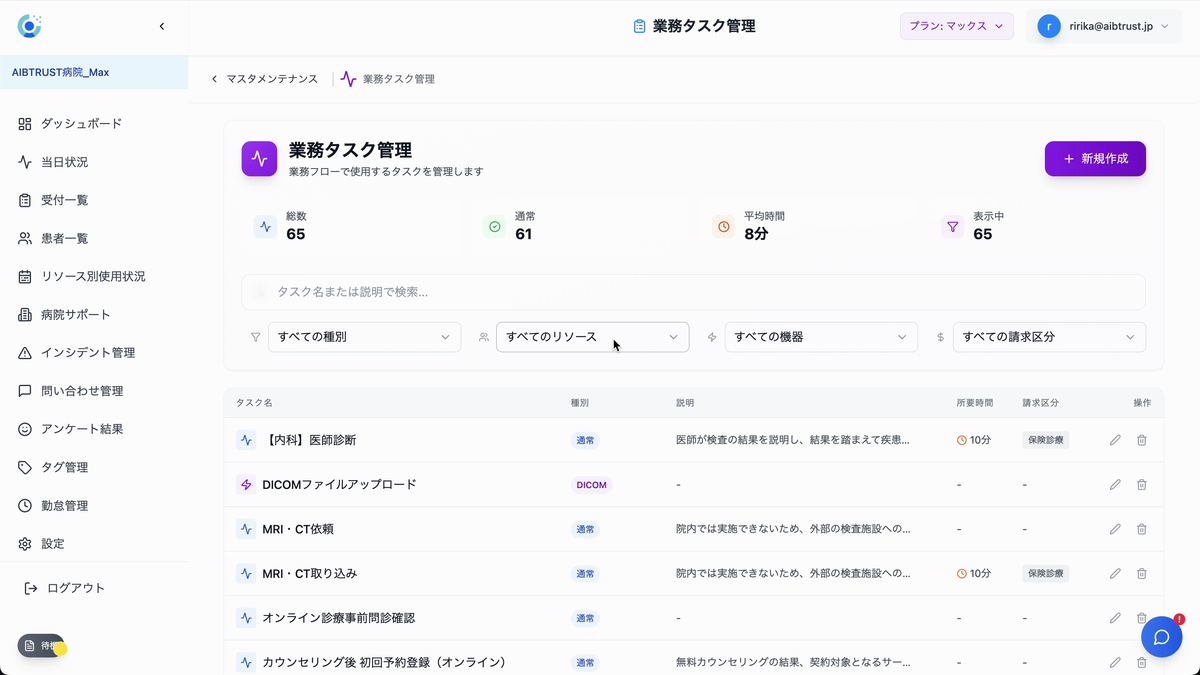Delete the DICOMファイルアップロード task via trash icon
The width and height of the screenshot is (1200, 675).
point(1141,484)
